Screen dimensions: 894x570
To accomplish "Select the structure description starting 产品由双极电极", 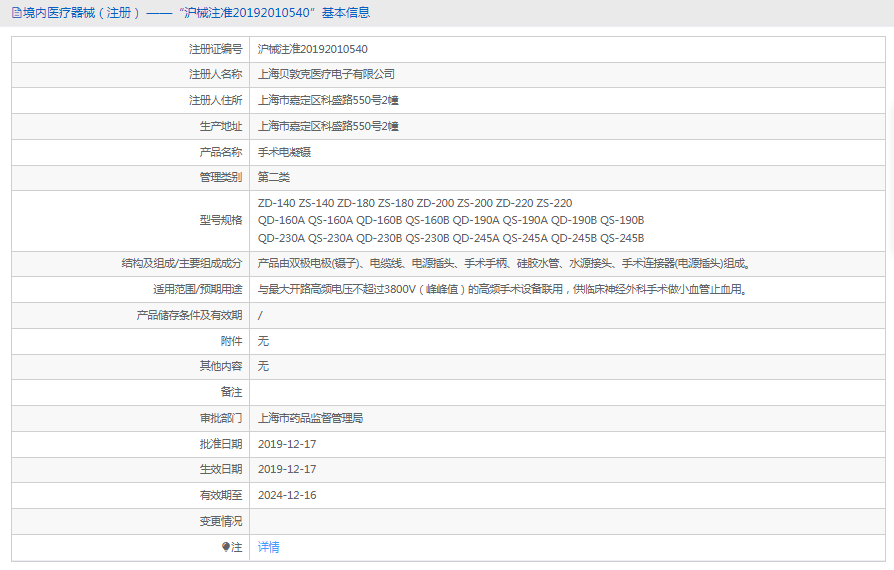I will [x=505, y=263].
